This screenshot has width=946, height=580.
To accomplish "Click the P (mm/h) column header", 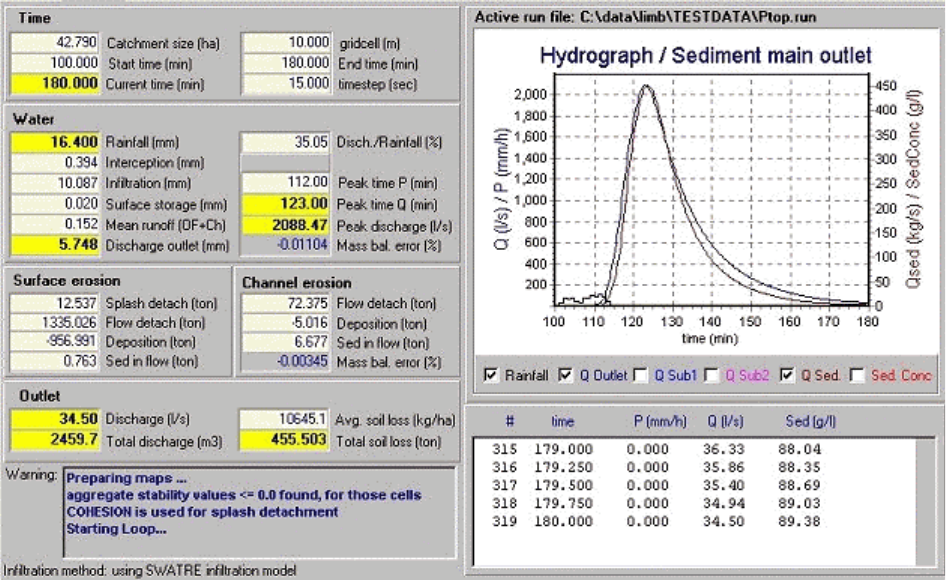I will click(x=660, y=421).
